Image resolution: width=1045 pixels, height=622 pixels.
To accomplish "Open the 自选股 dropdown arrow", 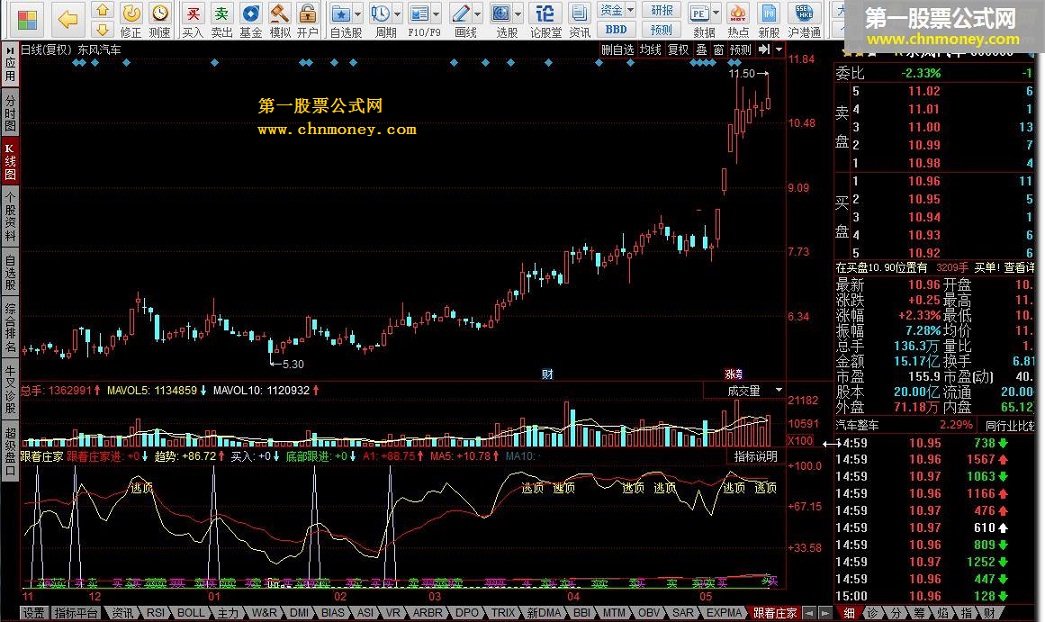I will coord(358,13).
